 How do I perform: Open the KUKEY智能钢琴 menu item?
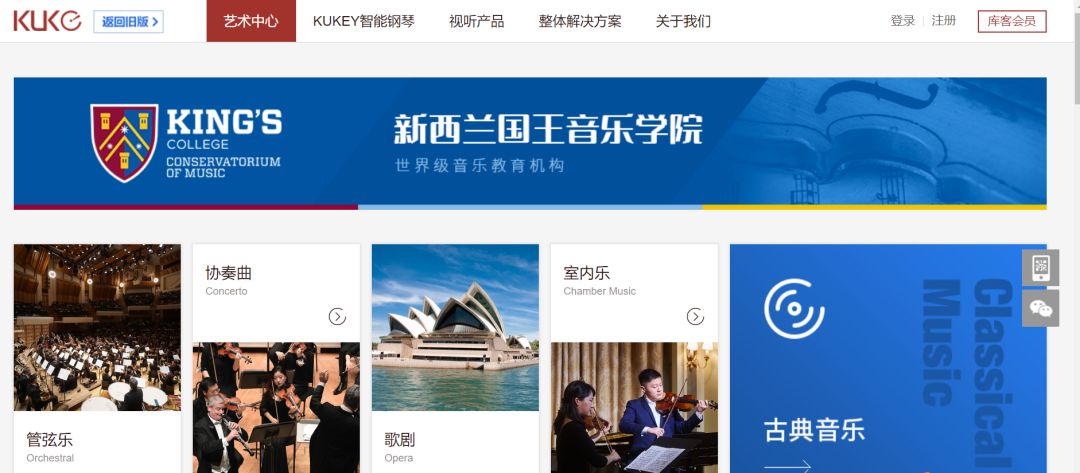pyautogui.click(x=364, y=21)
